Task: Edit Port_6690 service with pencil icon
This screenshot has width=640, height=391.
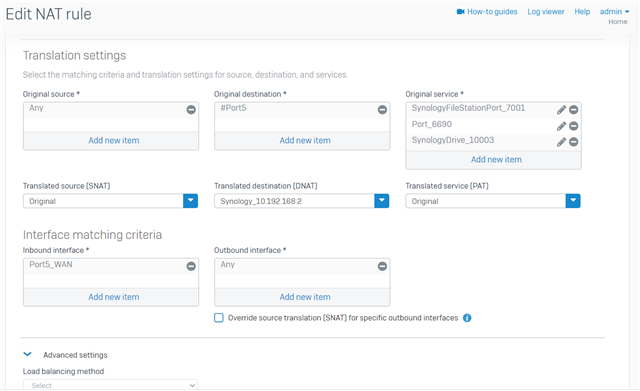Action: (561, 126)
